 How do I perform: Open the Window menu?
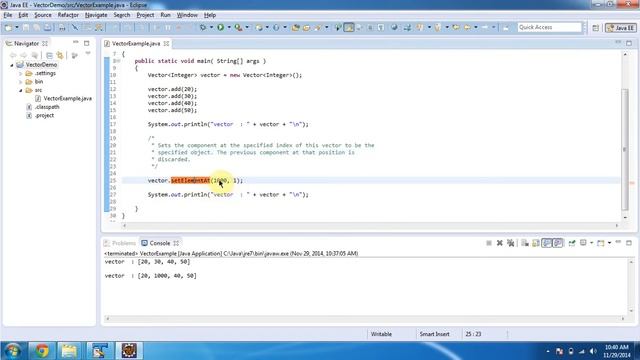tap(187, 15)
